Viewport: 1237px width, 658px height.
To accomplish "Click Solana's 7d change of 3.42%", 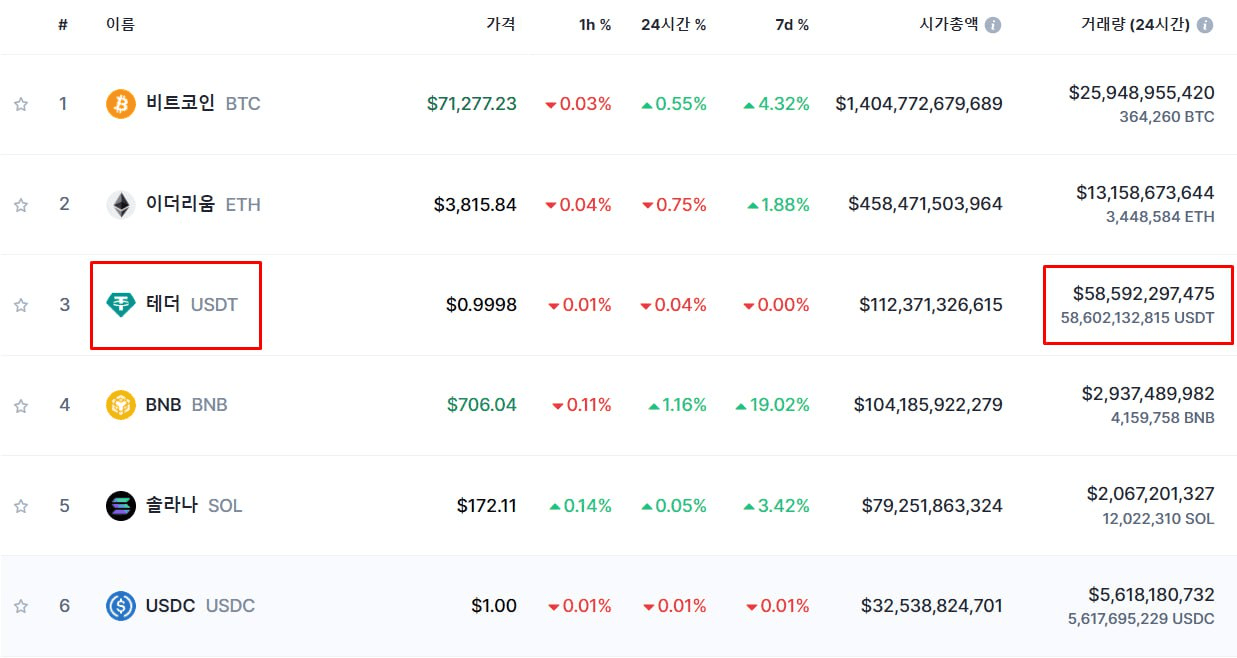I will [x=777, y=506].
